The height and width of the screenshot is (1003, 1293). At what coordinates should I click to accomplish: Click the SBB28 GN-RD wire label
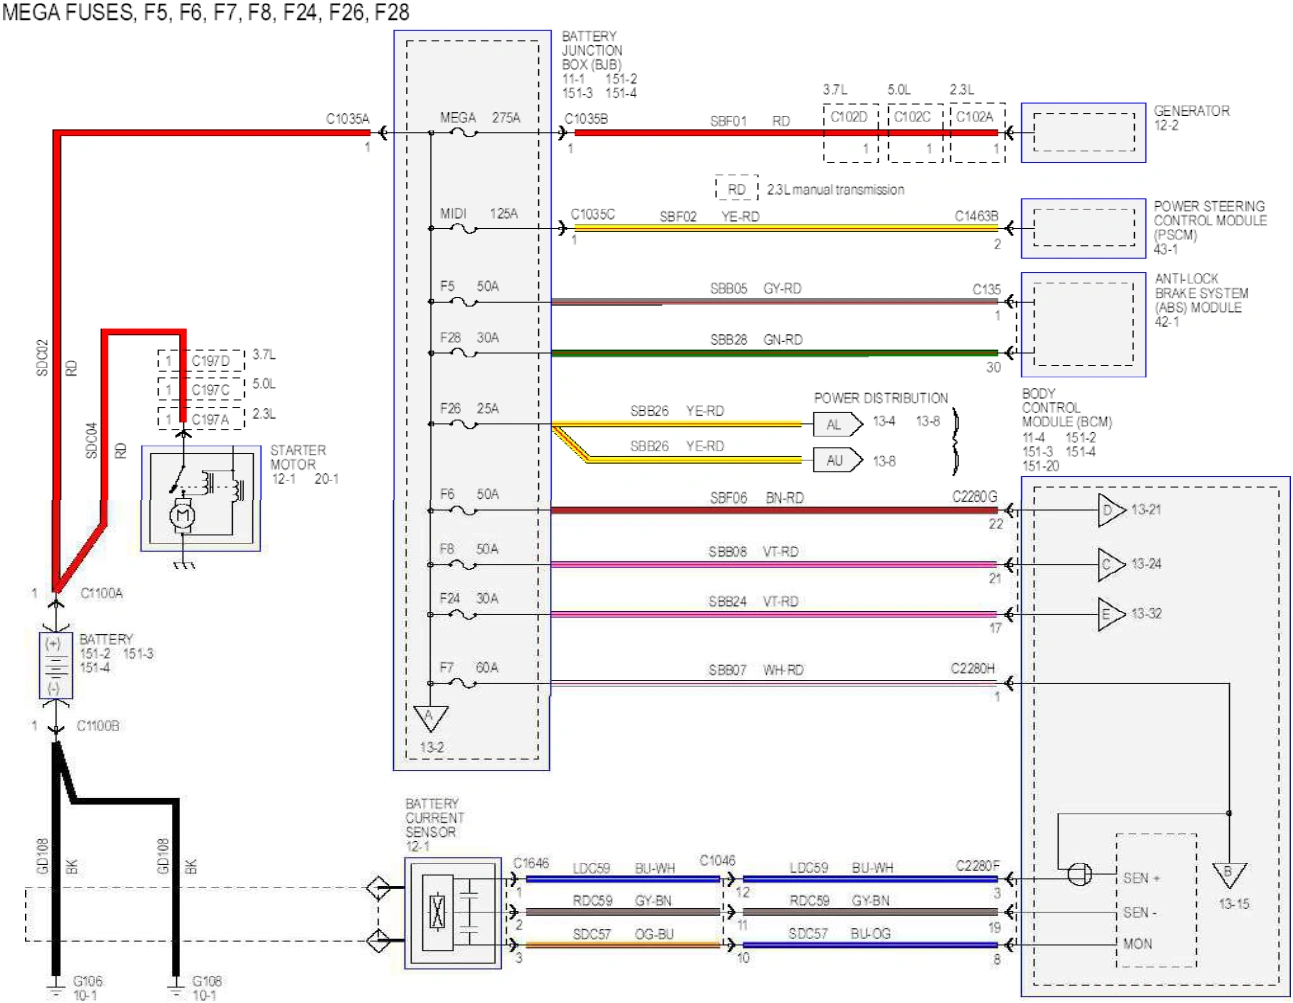756,340
